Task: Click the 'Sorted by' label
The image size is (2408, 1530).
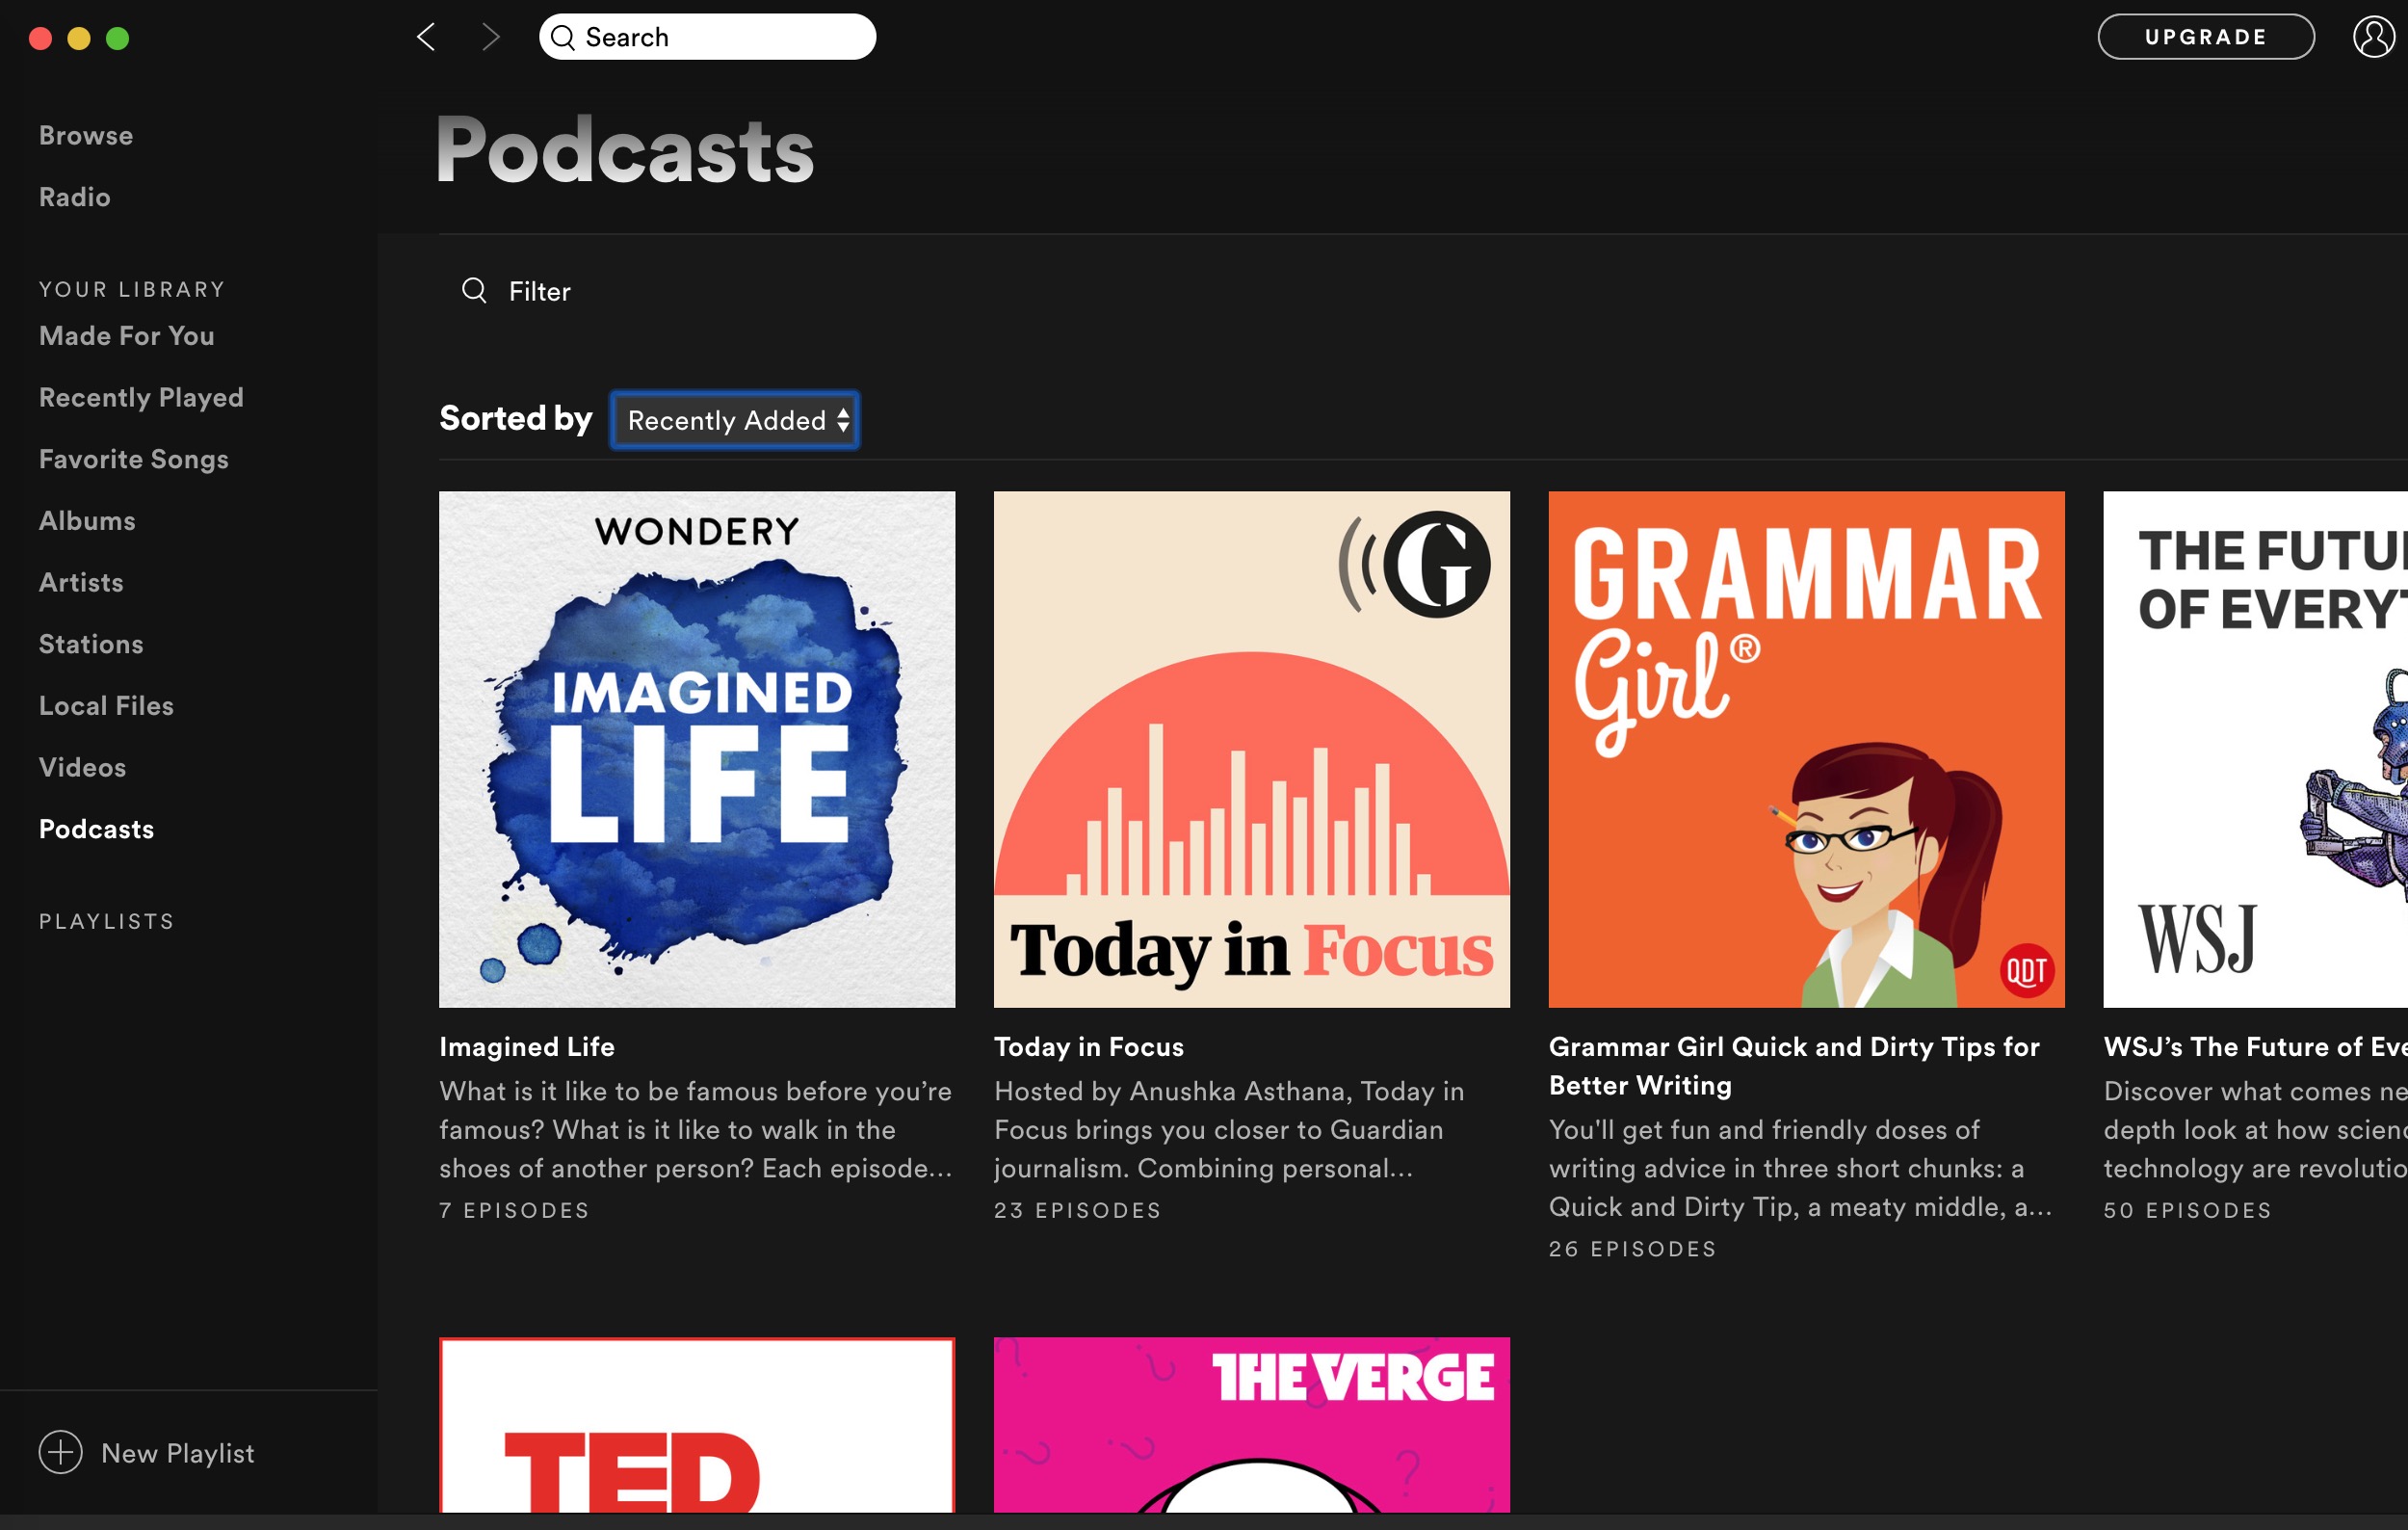Action: [x=516, y=418]
